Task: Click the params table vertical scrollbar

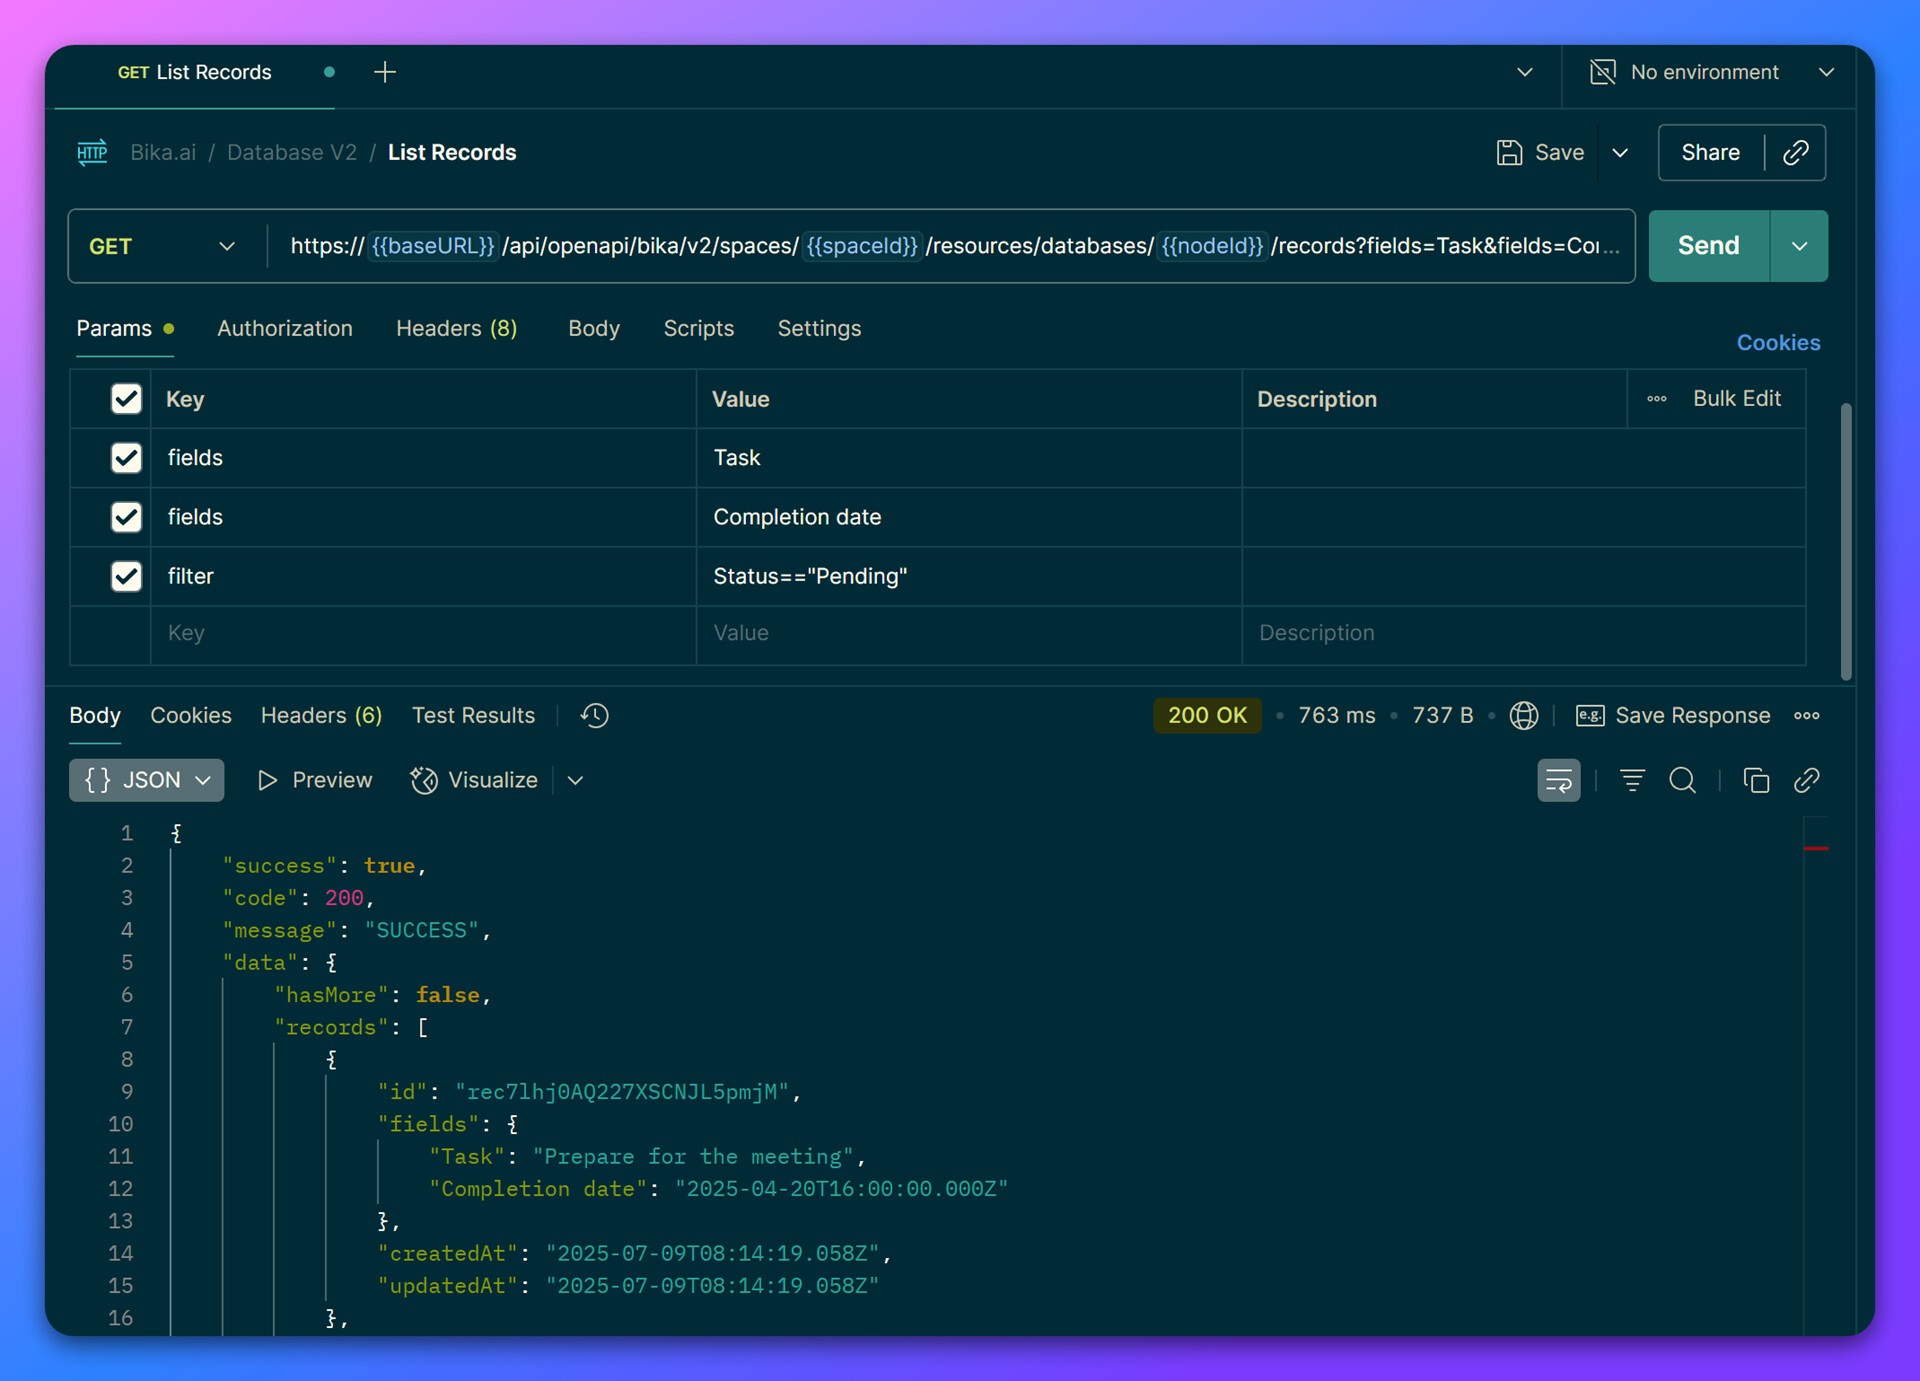Action: [x=1845, y=540]
